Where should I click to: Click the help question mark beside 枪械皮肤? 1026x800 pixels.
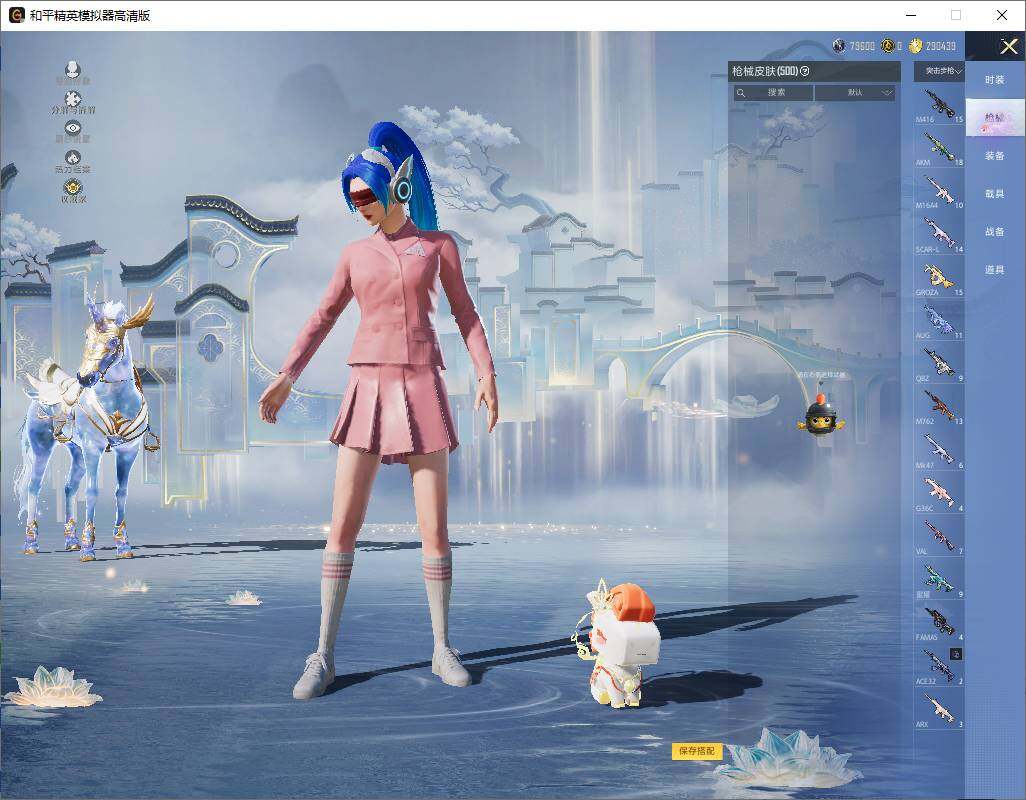pos(805,71)
